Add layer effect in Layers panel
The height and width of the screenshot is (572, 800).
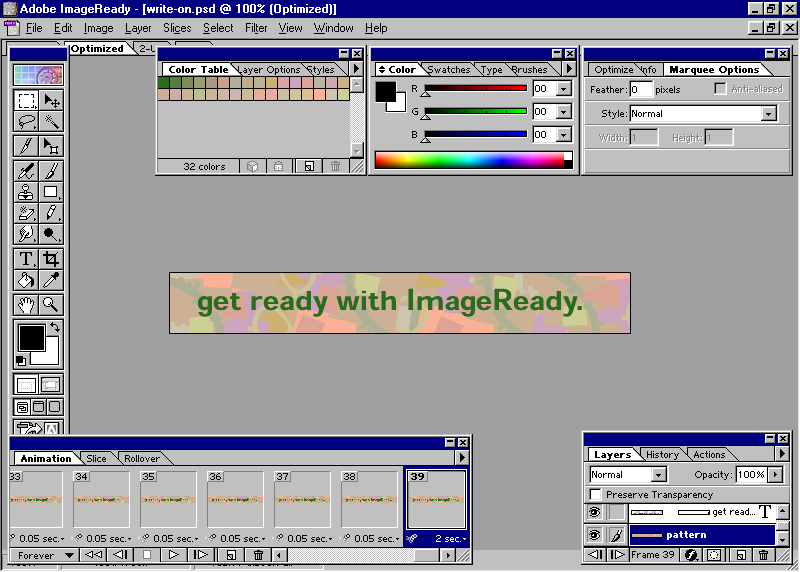pos(691,555)
